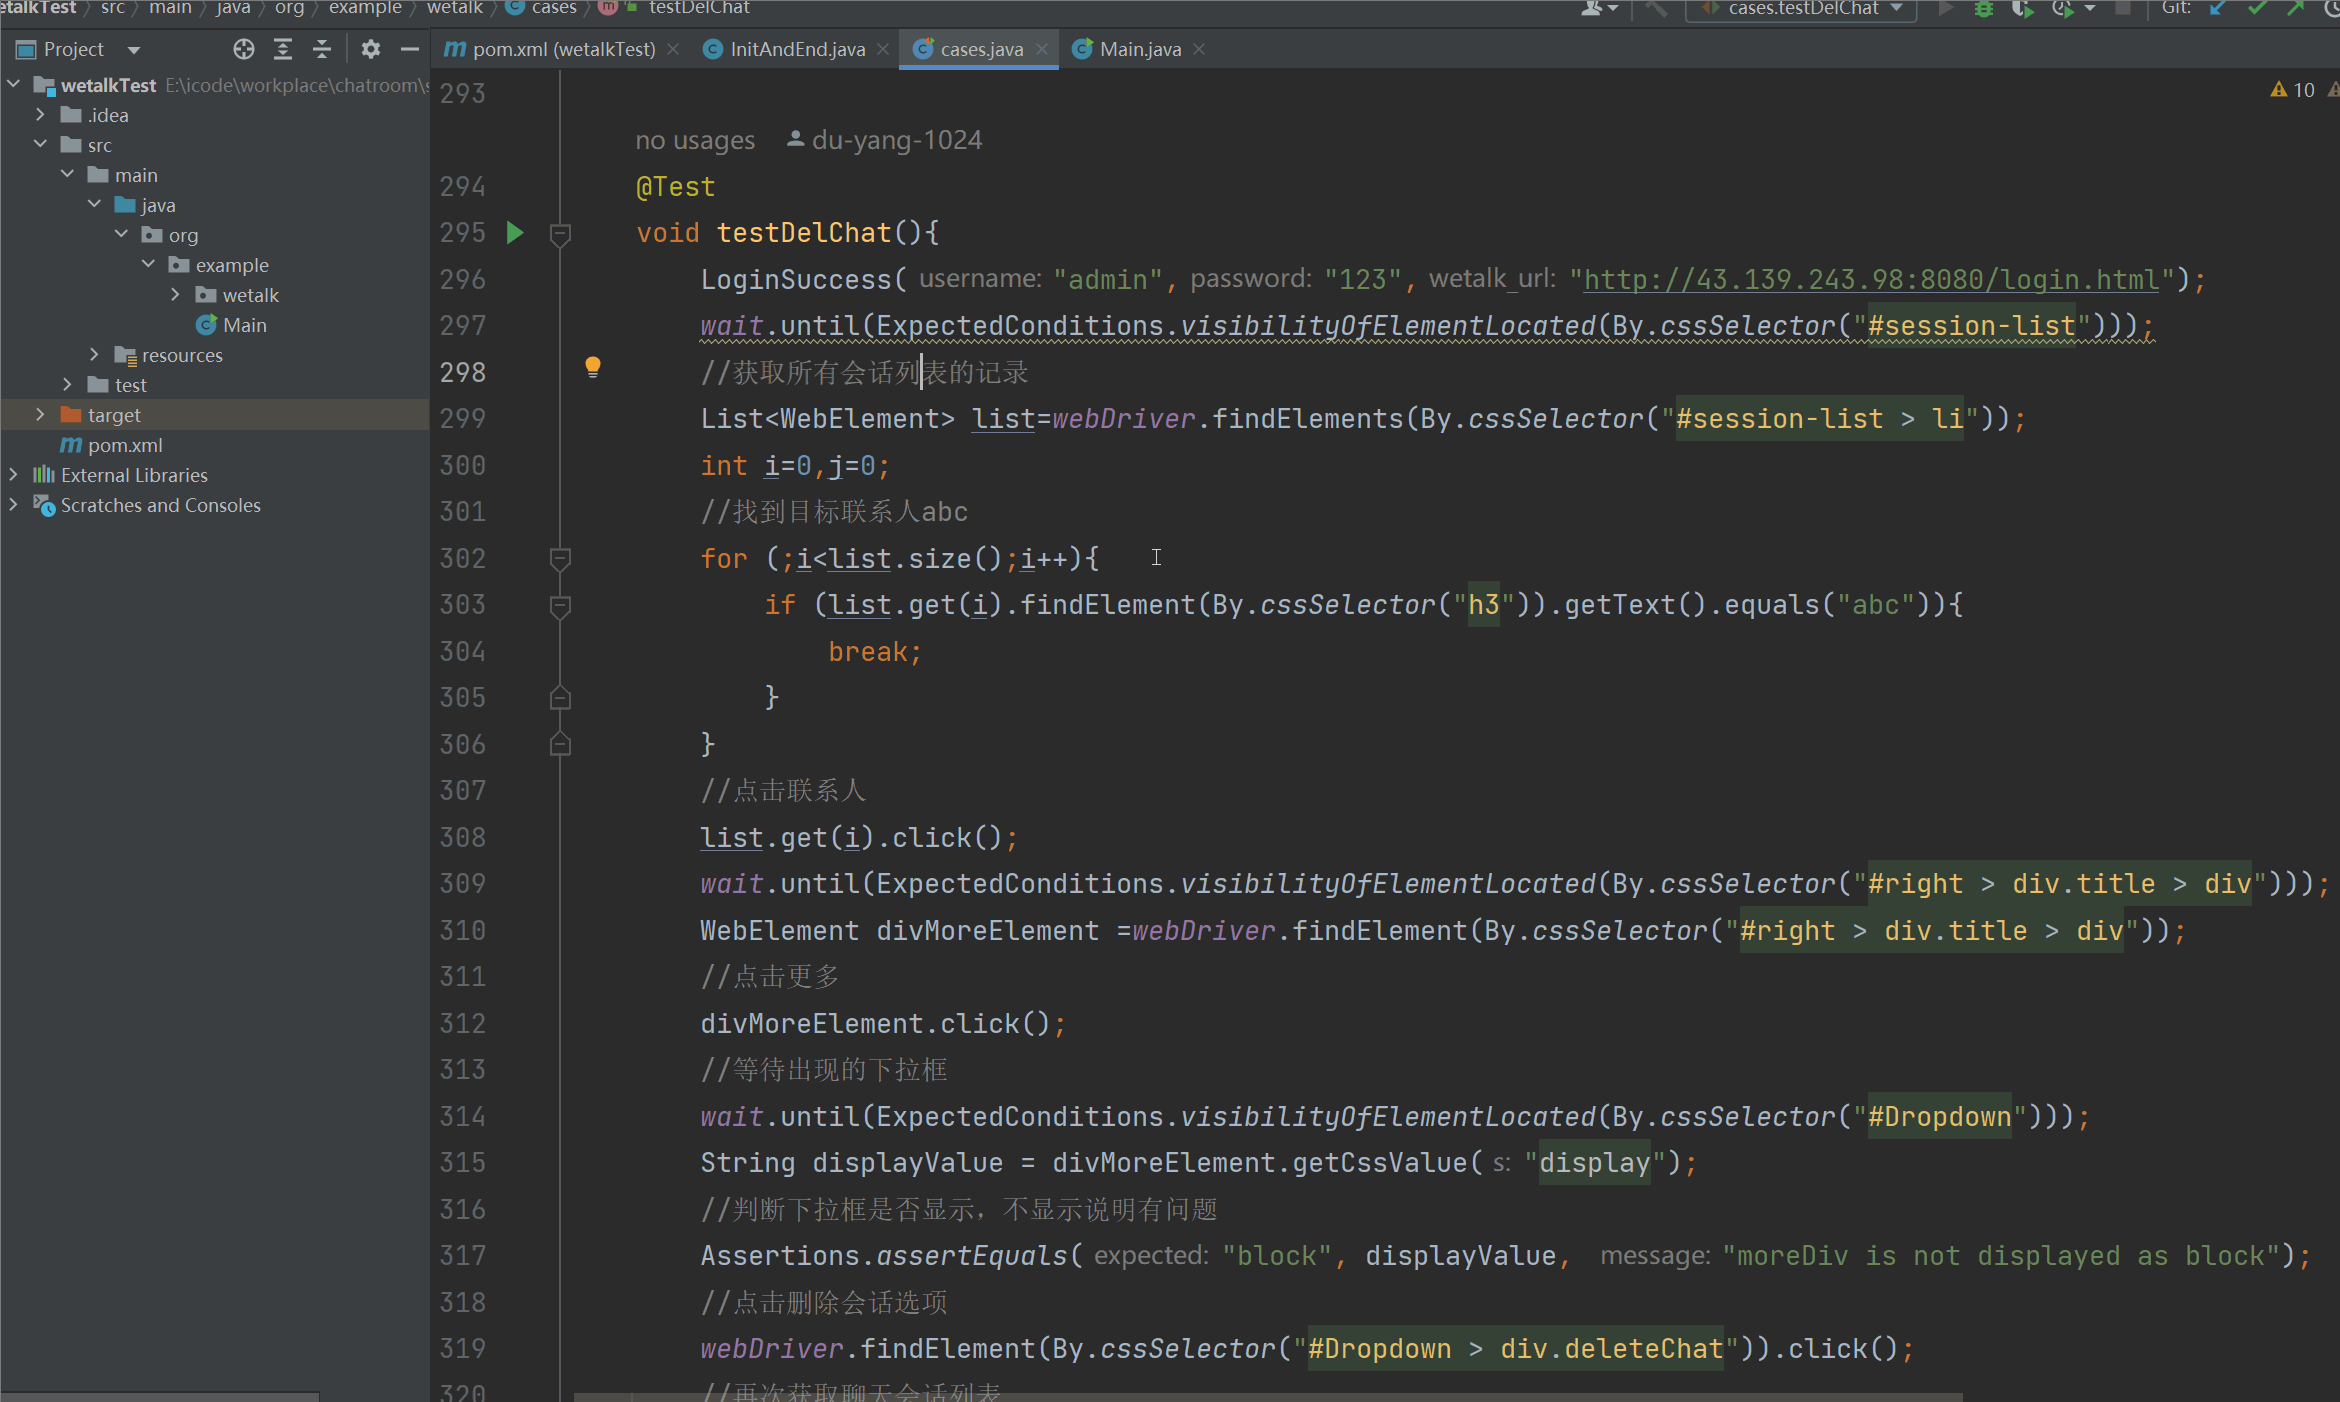Hide the Project tool window
Screen dimensions: 2340x1402
409,49
